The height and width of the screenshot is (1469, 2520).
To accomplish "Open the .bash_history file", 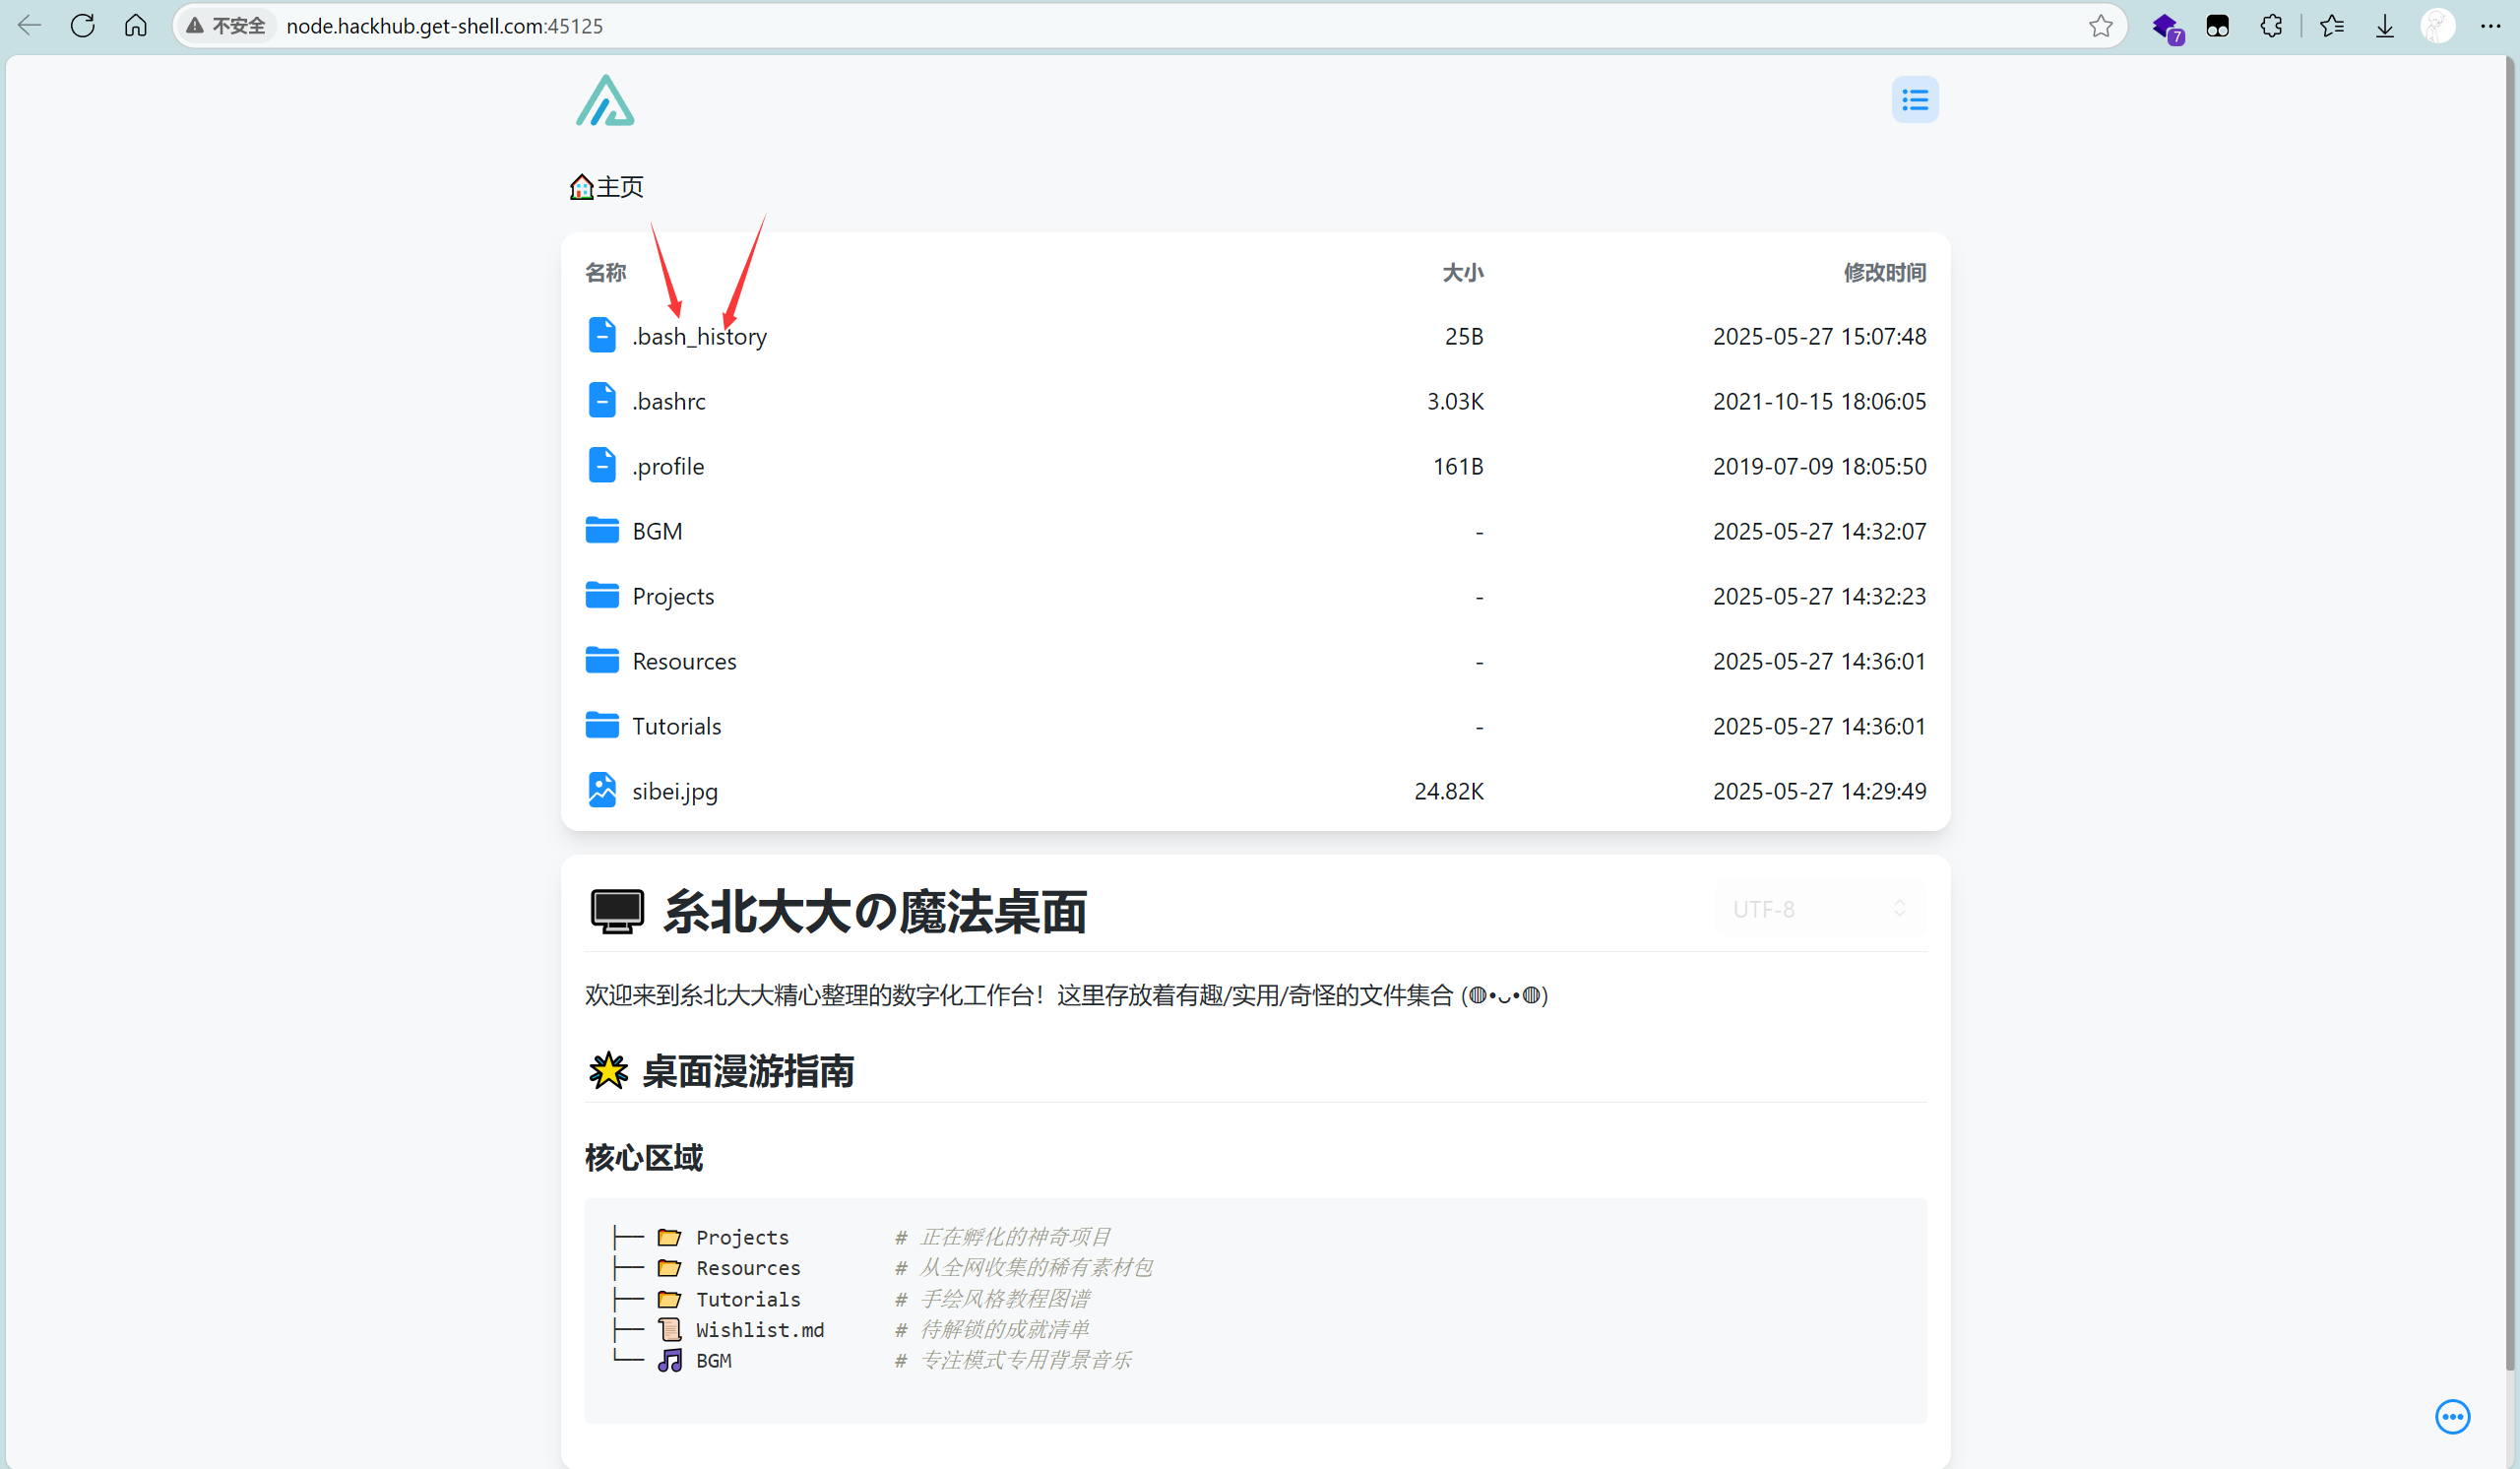I will click(x=699, y=336).
